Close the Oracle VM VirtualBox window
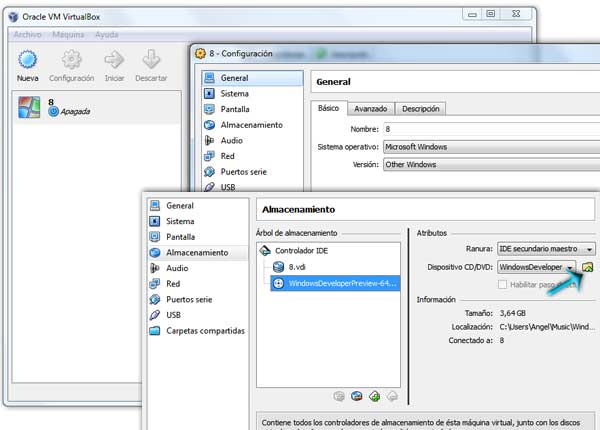 (x=516, y=14)
